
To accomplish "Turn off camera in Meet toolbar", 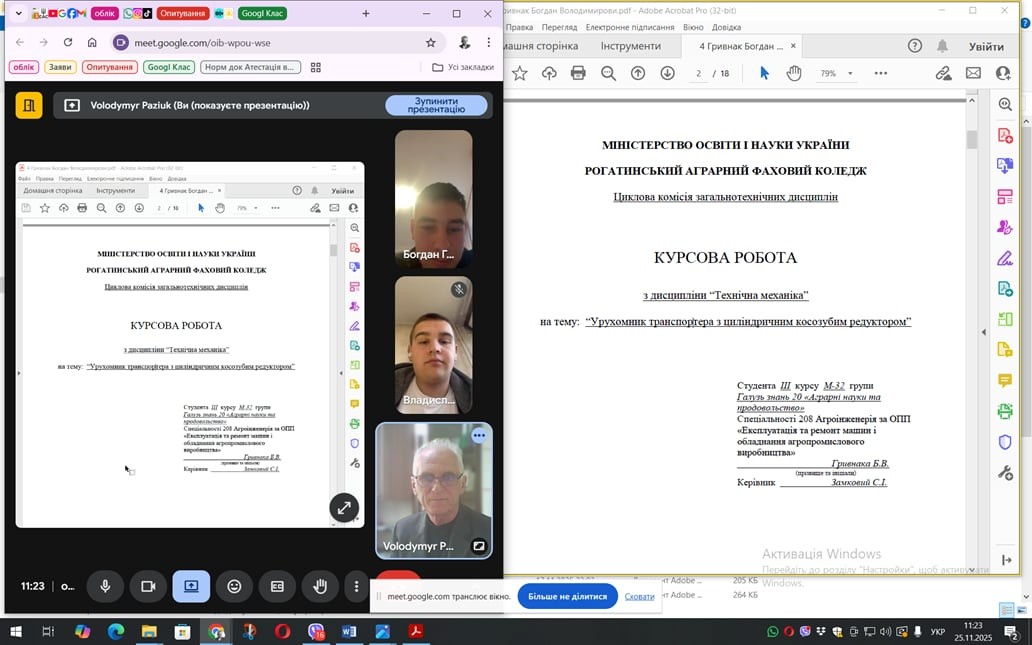I will click(x=148, y=586).
